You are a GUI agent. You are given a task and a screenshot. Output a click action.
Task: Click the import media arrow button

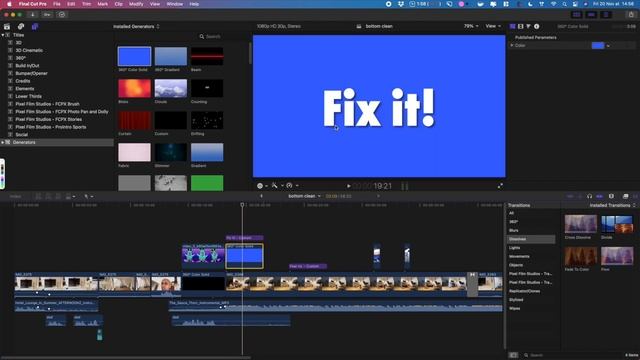32,15
